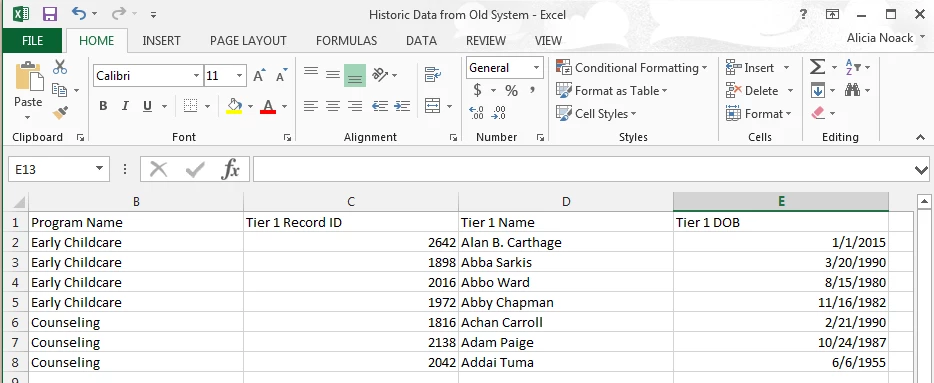Apply yellow fill color
The image size is (934, 383).
tap(234, 106)
